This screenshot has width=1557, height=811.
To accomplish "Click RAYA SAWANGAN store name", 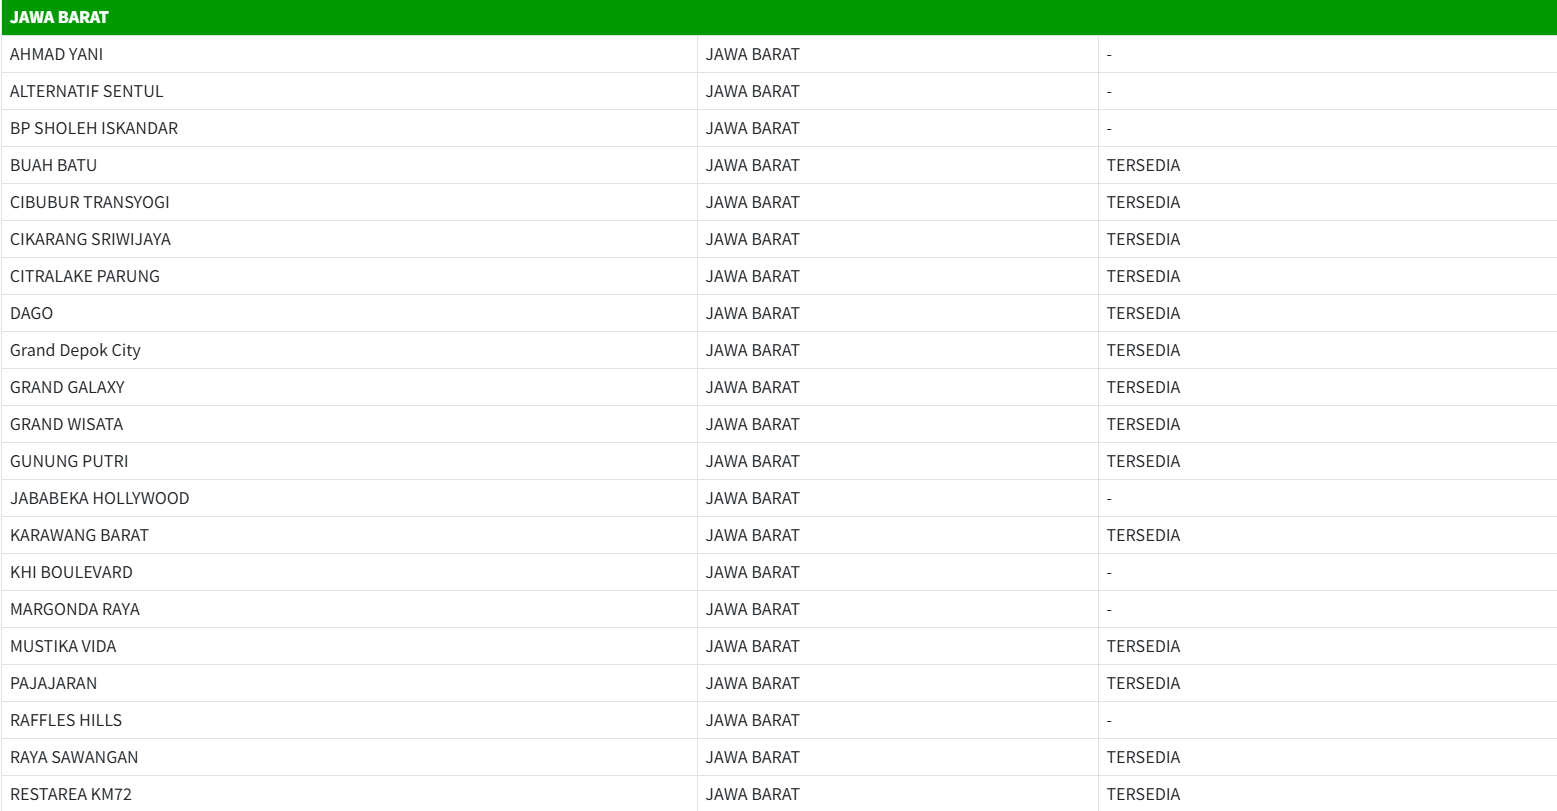I will point(74,757).
